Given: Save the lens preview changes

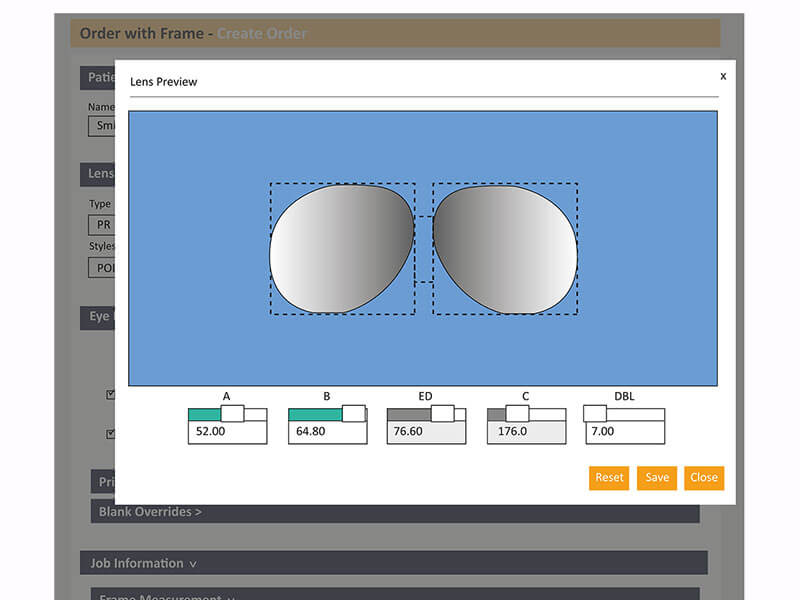Looking at the screenshot, I should 656,478.
